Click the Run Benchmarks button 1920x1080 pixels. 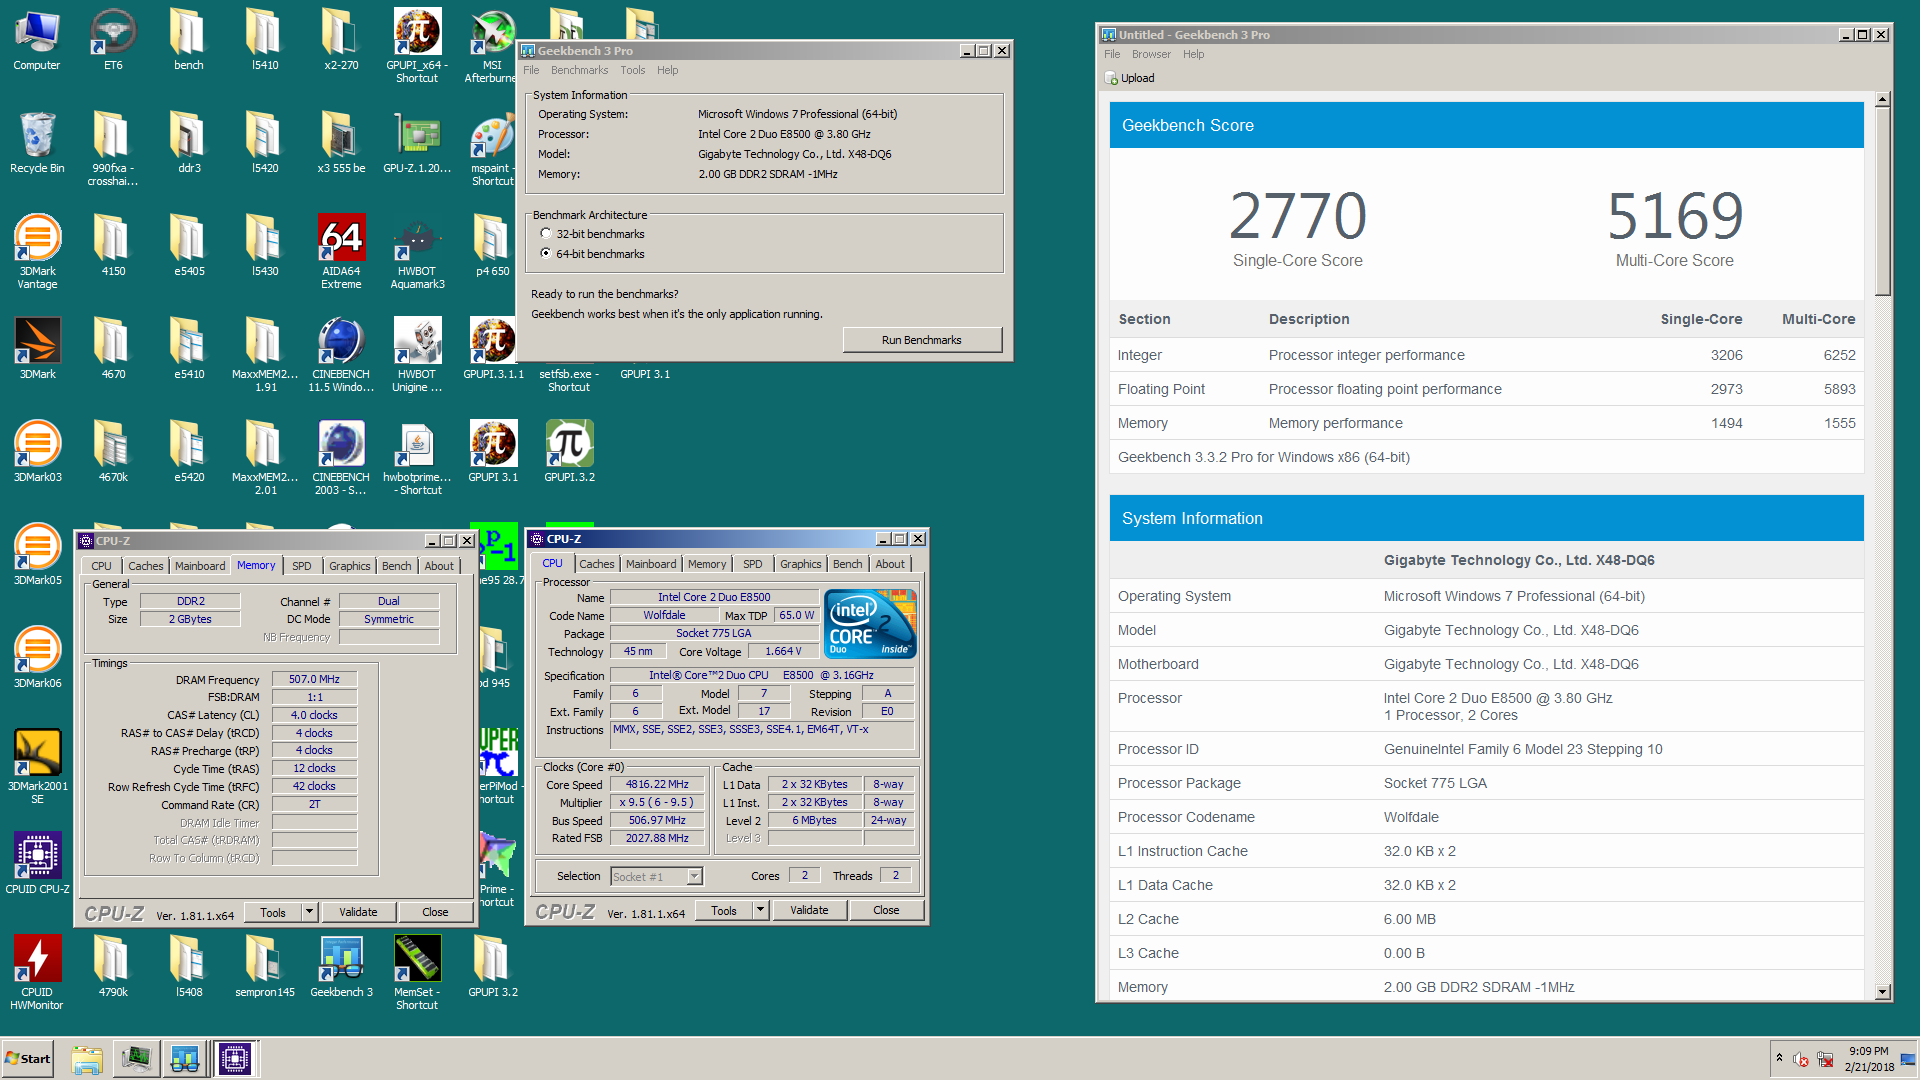click(922, 340)
